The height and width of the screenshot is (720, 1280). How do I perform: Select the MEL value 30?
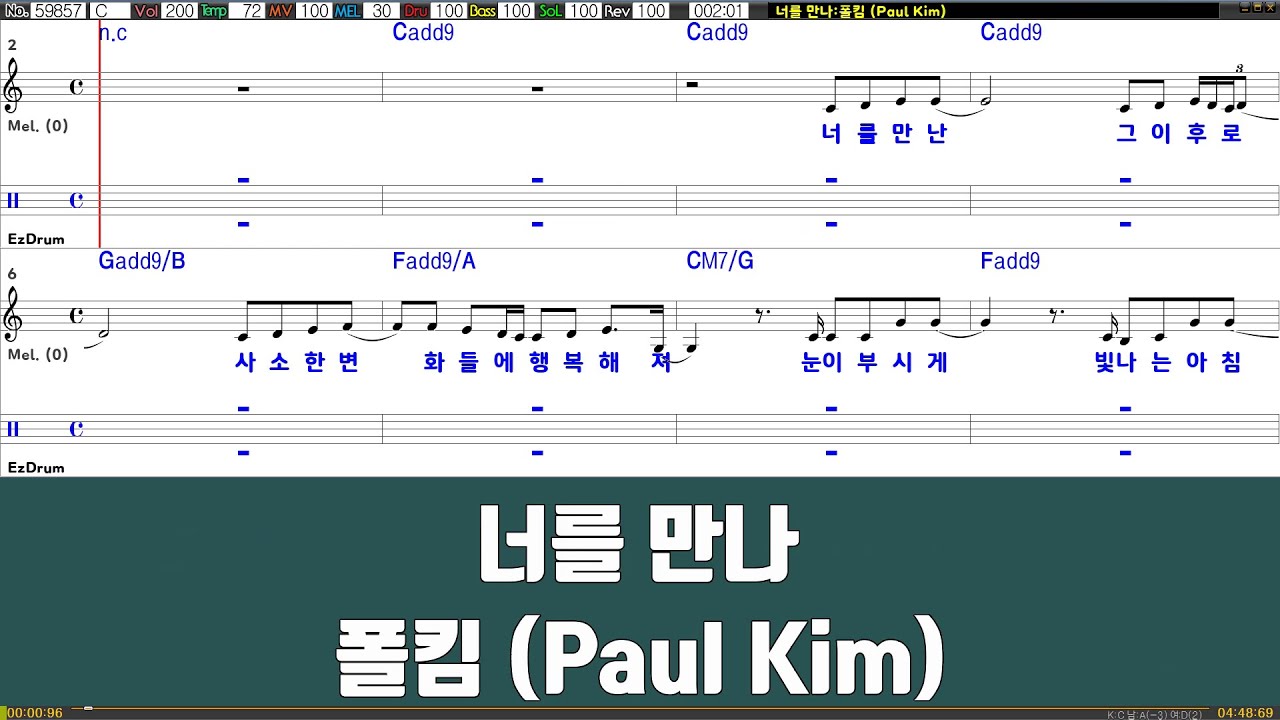coord(381,11)
